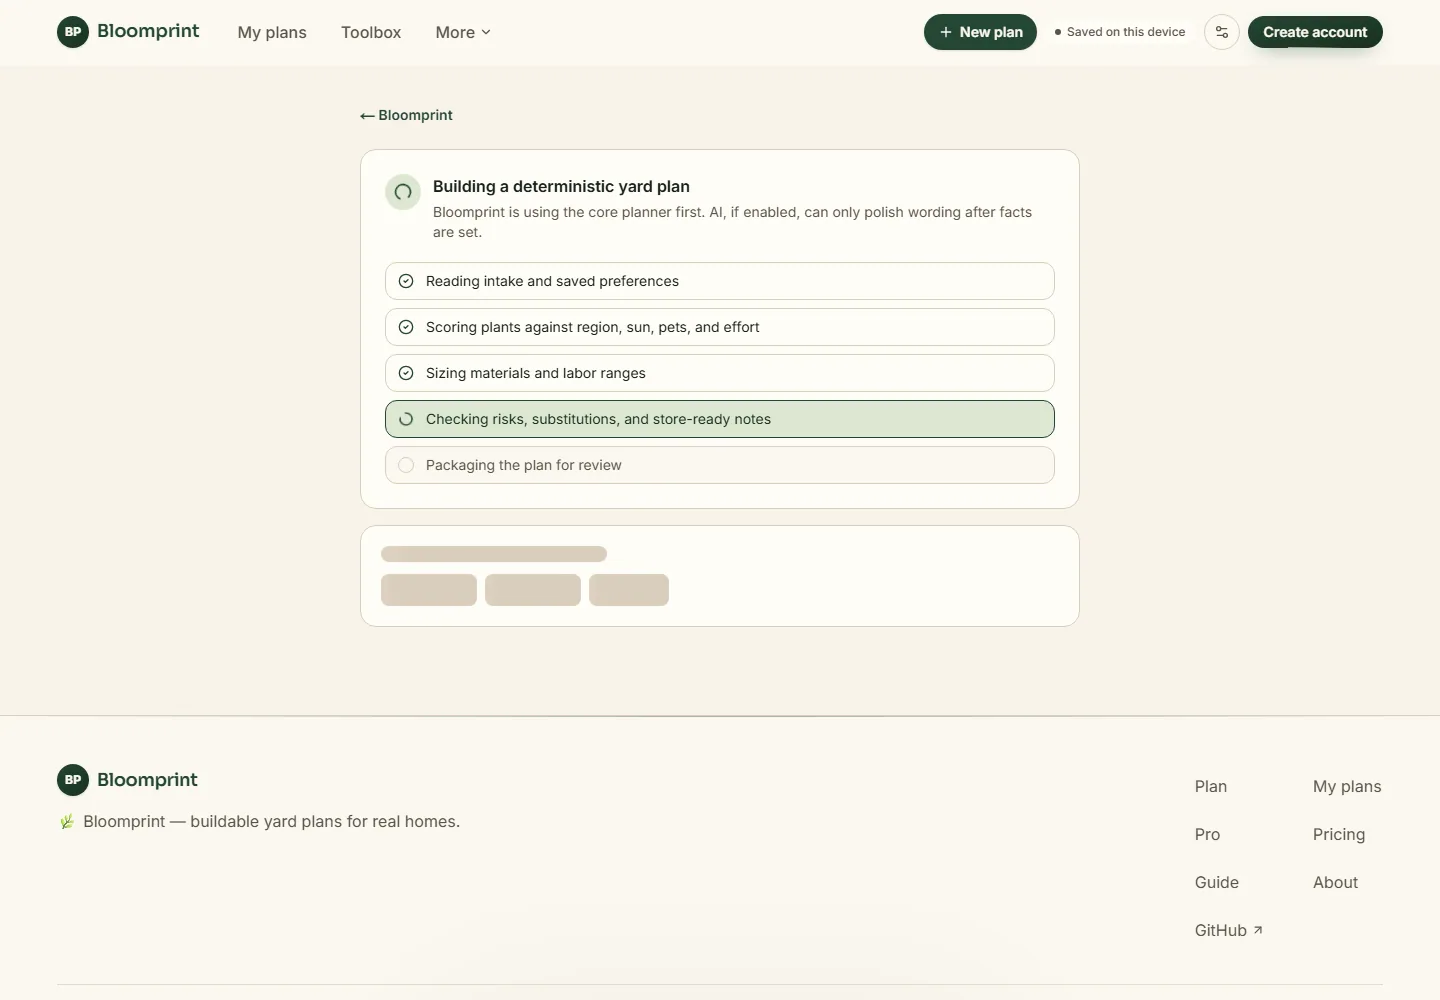This screenshot has width=1440, height=1000.
Task: Click 'Sizing materials and labor ranges' step
Action: coord(720,373)
